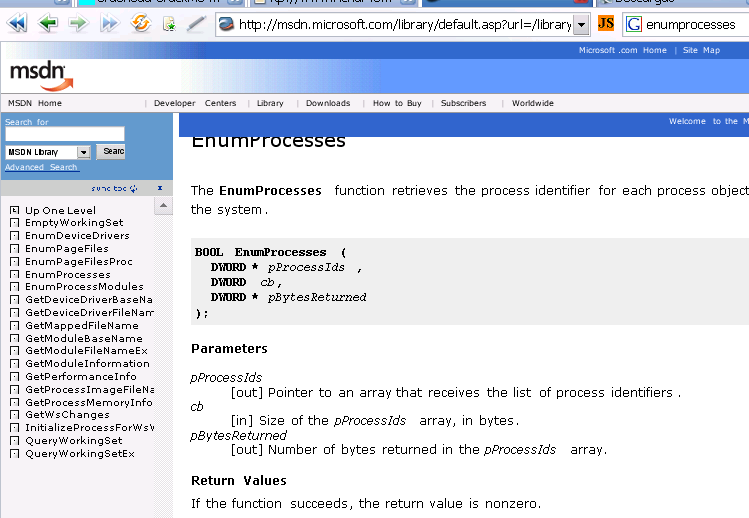Click the fast-forward double-arrow button
749x518 pixels.
click(x=109, y=23)
